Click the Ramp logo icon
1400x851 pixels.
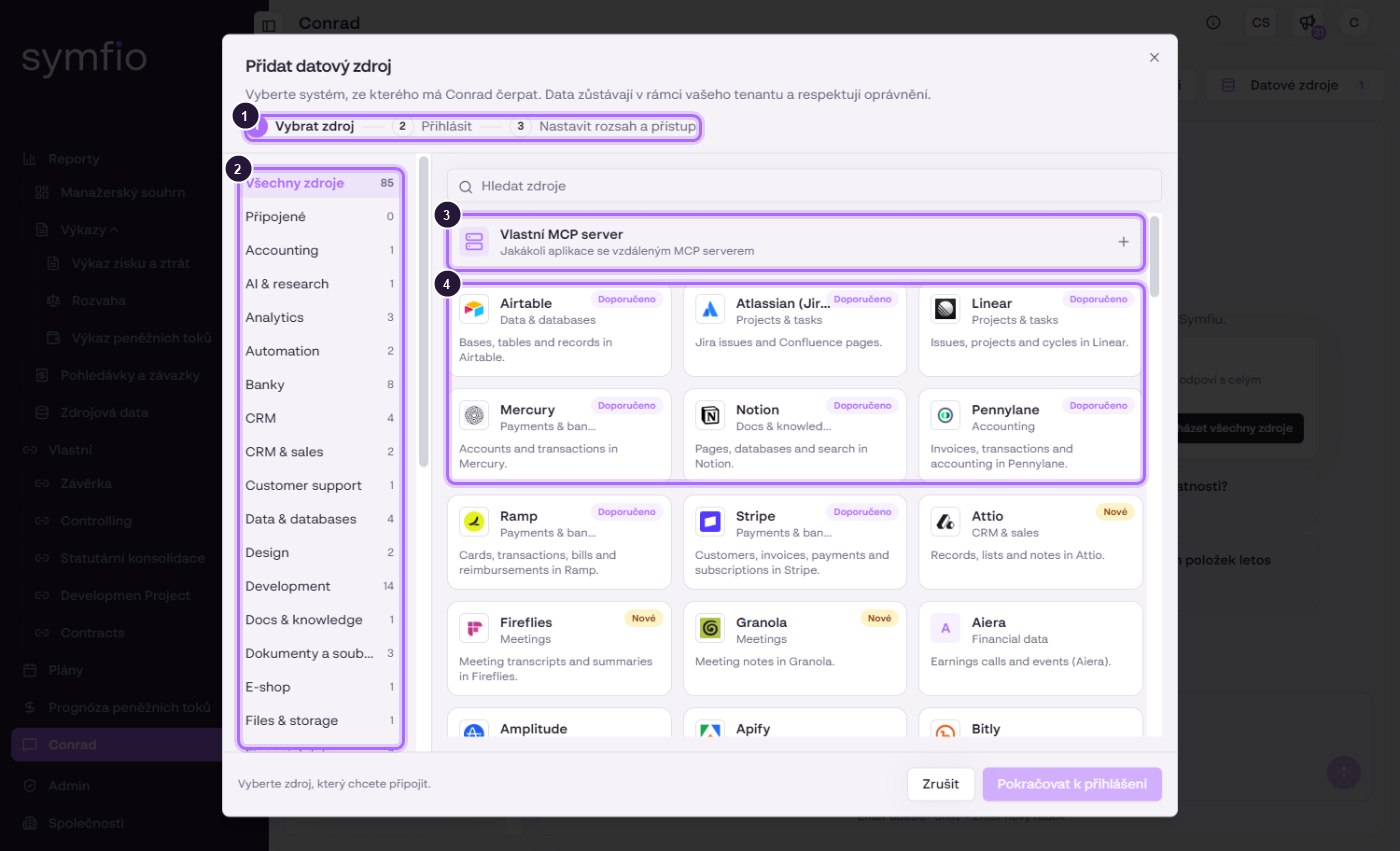tap(474, 523)
